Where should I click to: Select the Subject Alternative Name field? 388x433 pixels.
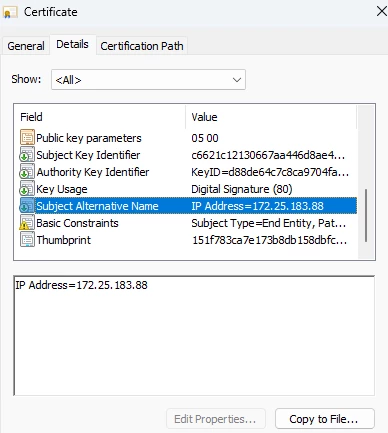(188, 206)
